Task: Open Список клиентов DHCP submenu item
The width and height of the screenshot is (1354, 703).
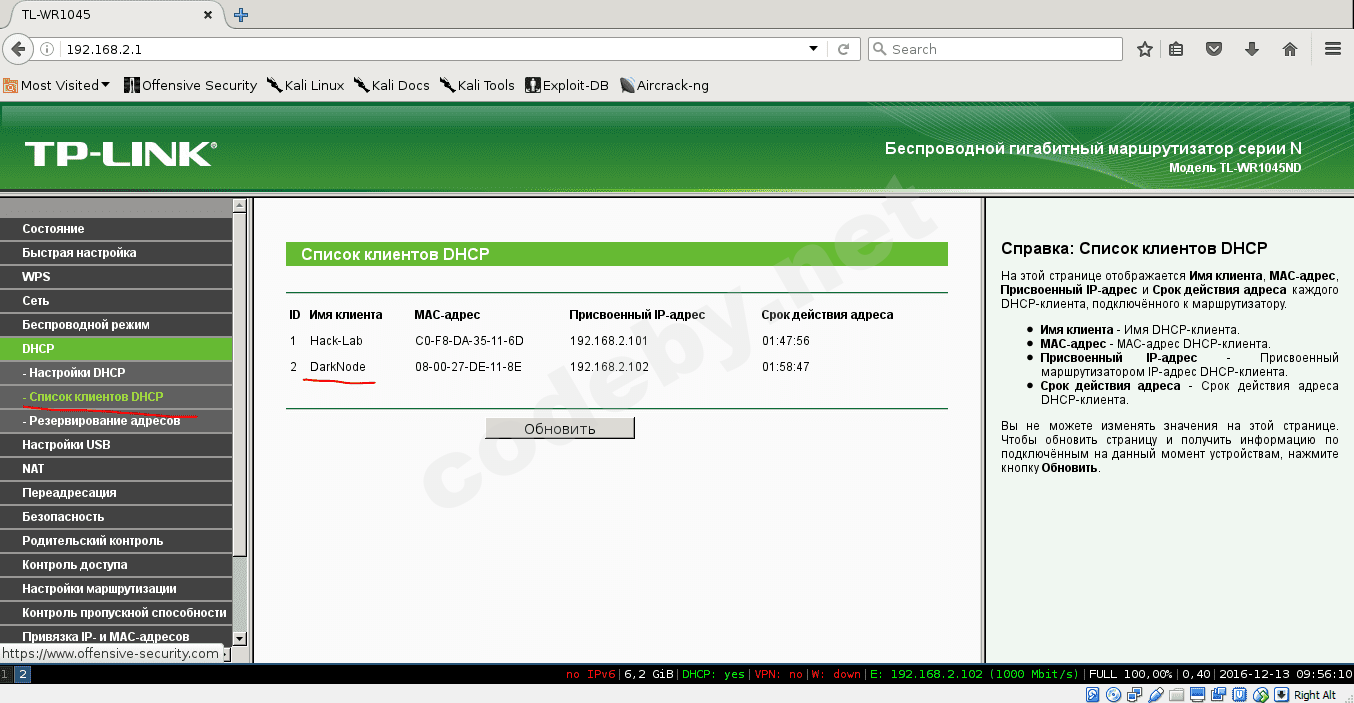Action: (116, 397)
